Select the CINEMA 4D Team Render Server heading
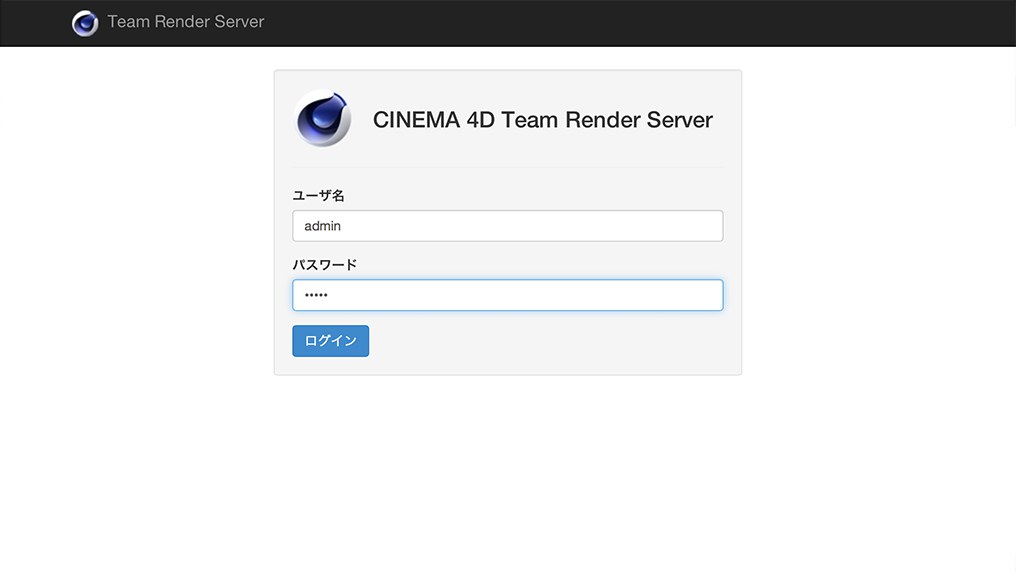This screenshot has width=1016, height=572. click(542, 120)
